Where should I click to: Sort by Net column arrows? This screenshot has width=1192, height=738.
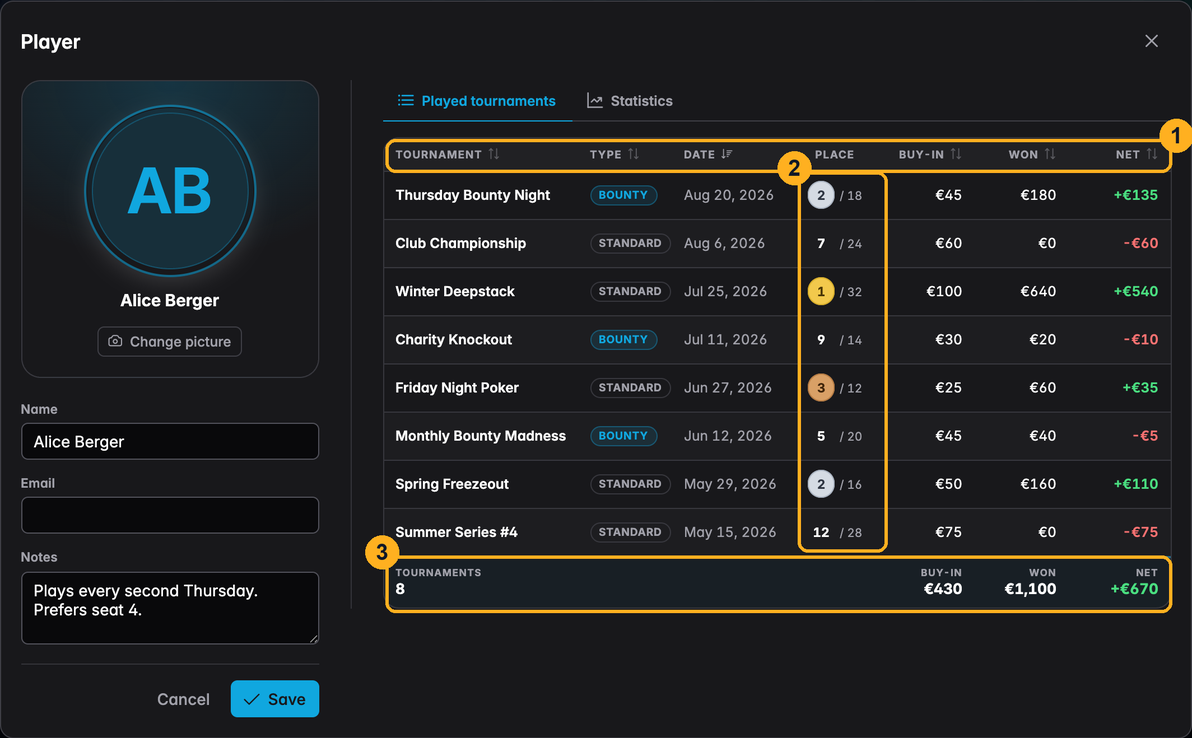pyautogui.click(x=1152, y=154)
